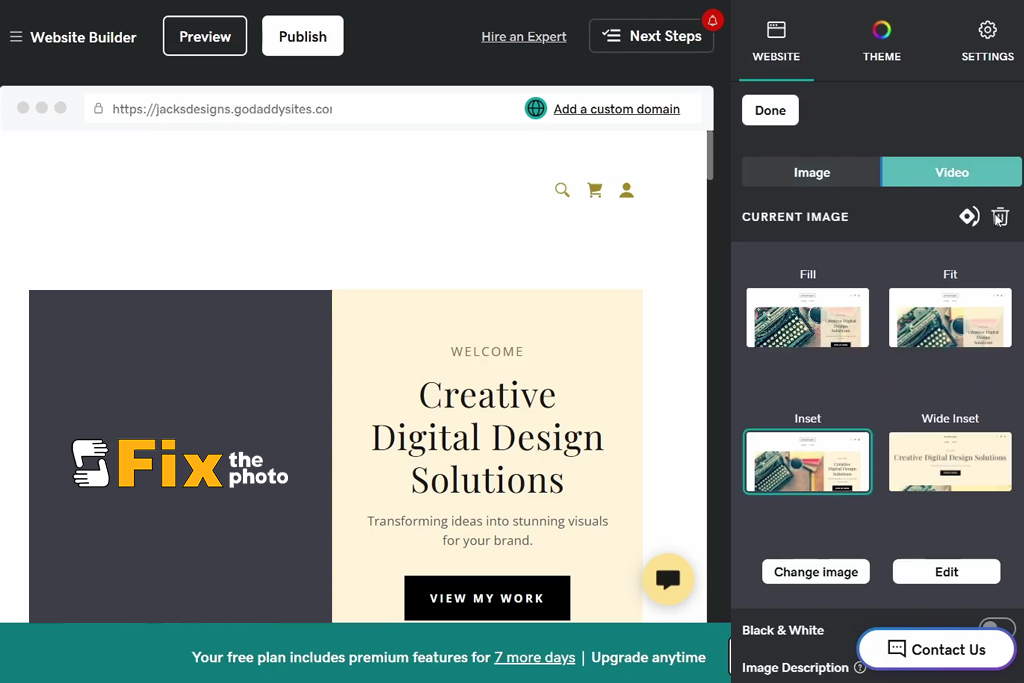
Task: Click the Transforming ideas into stunning visuals text
Action: coord(487,530)
